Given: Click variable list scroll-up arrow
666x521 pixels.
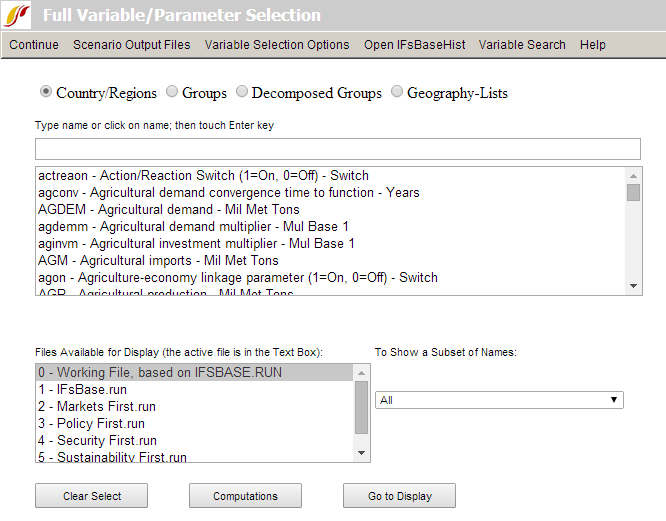Looking at the screenshot, I should (x=634, y=175).
